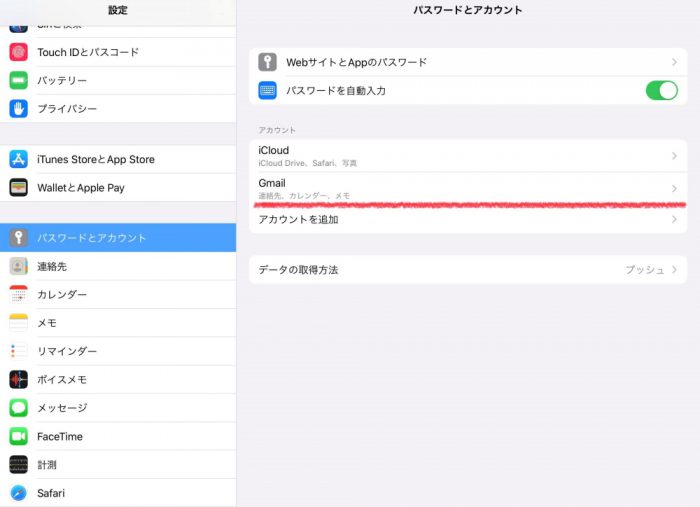This screenshot has height=507, width=700.
Task: Open アカウントを追加 chevron arrow
Action: point(675,219)
